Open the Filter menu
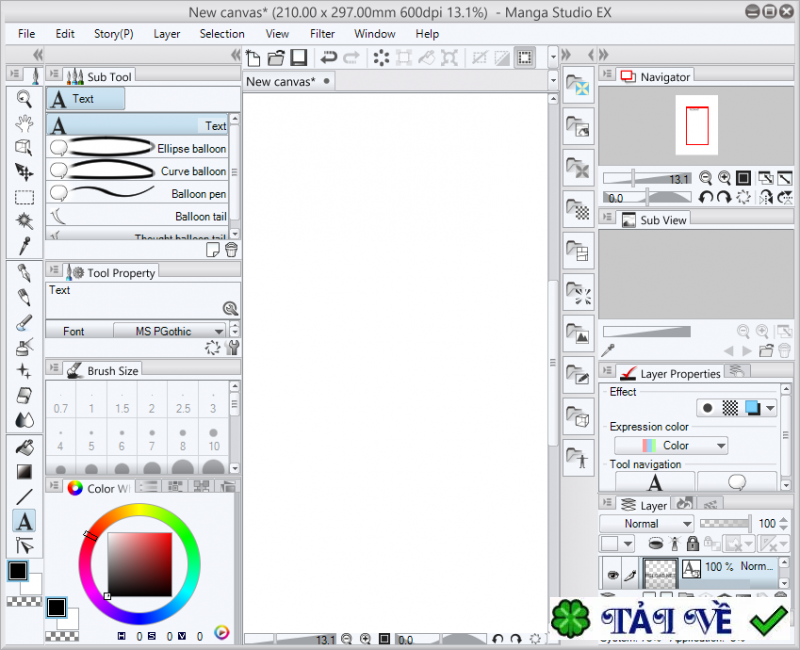Screen dimensions: 800x650 pos(322,33)
